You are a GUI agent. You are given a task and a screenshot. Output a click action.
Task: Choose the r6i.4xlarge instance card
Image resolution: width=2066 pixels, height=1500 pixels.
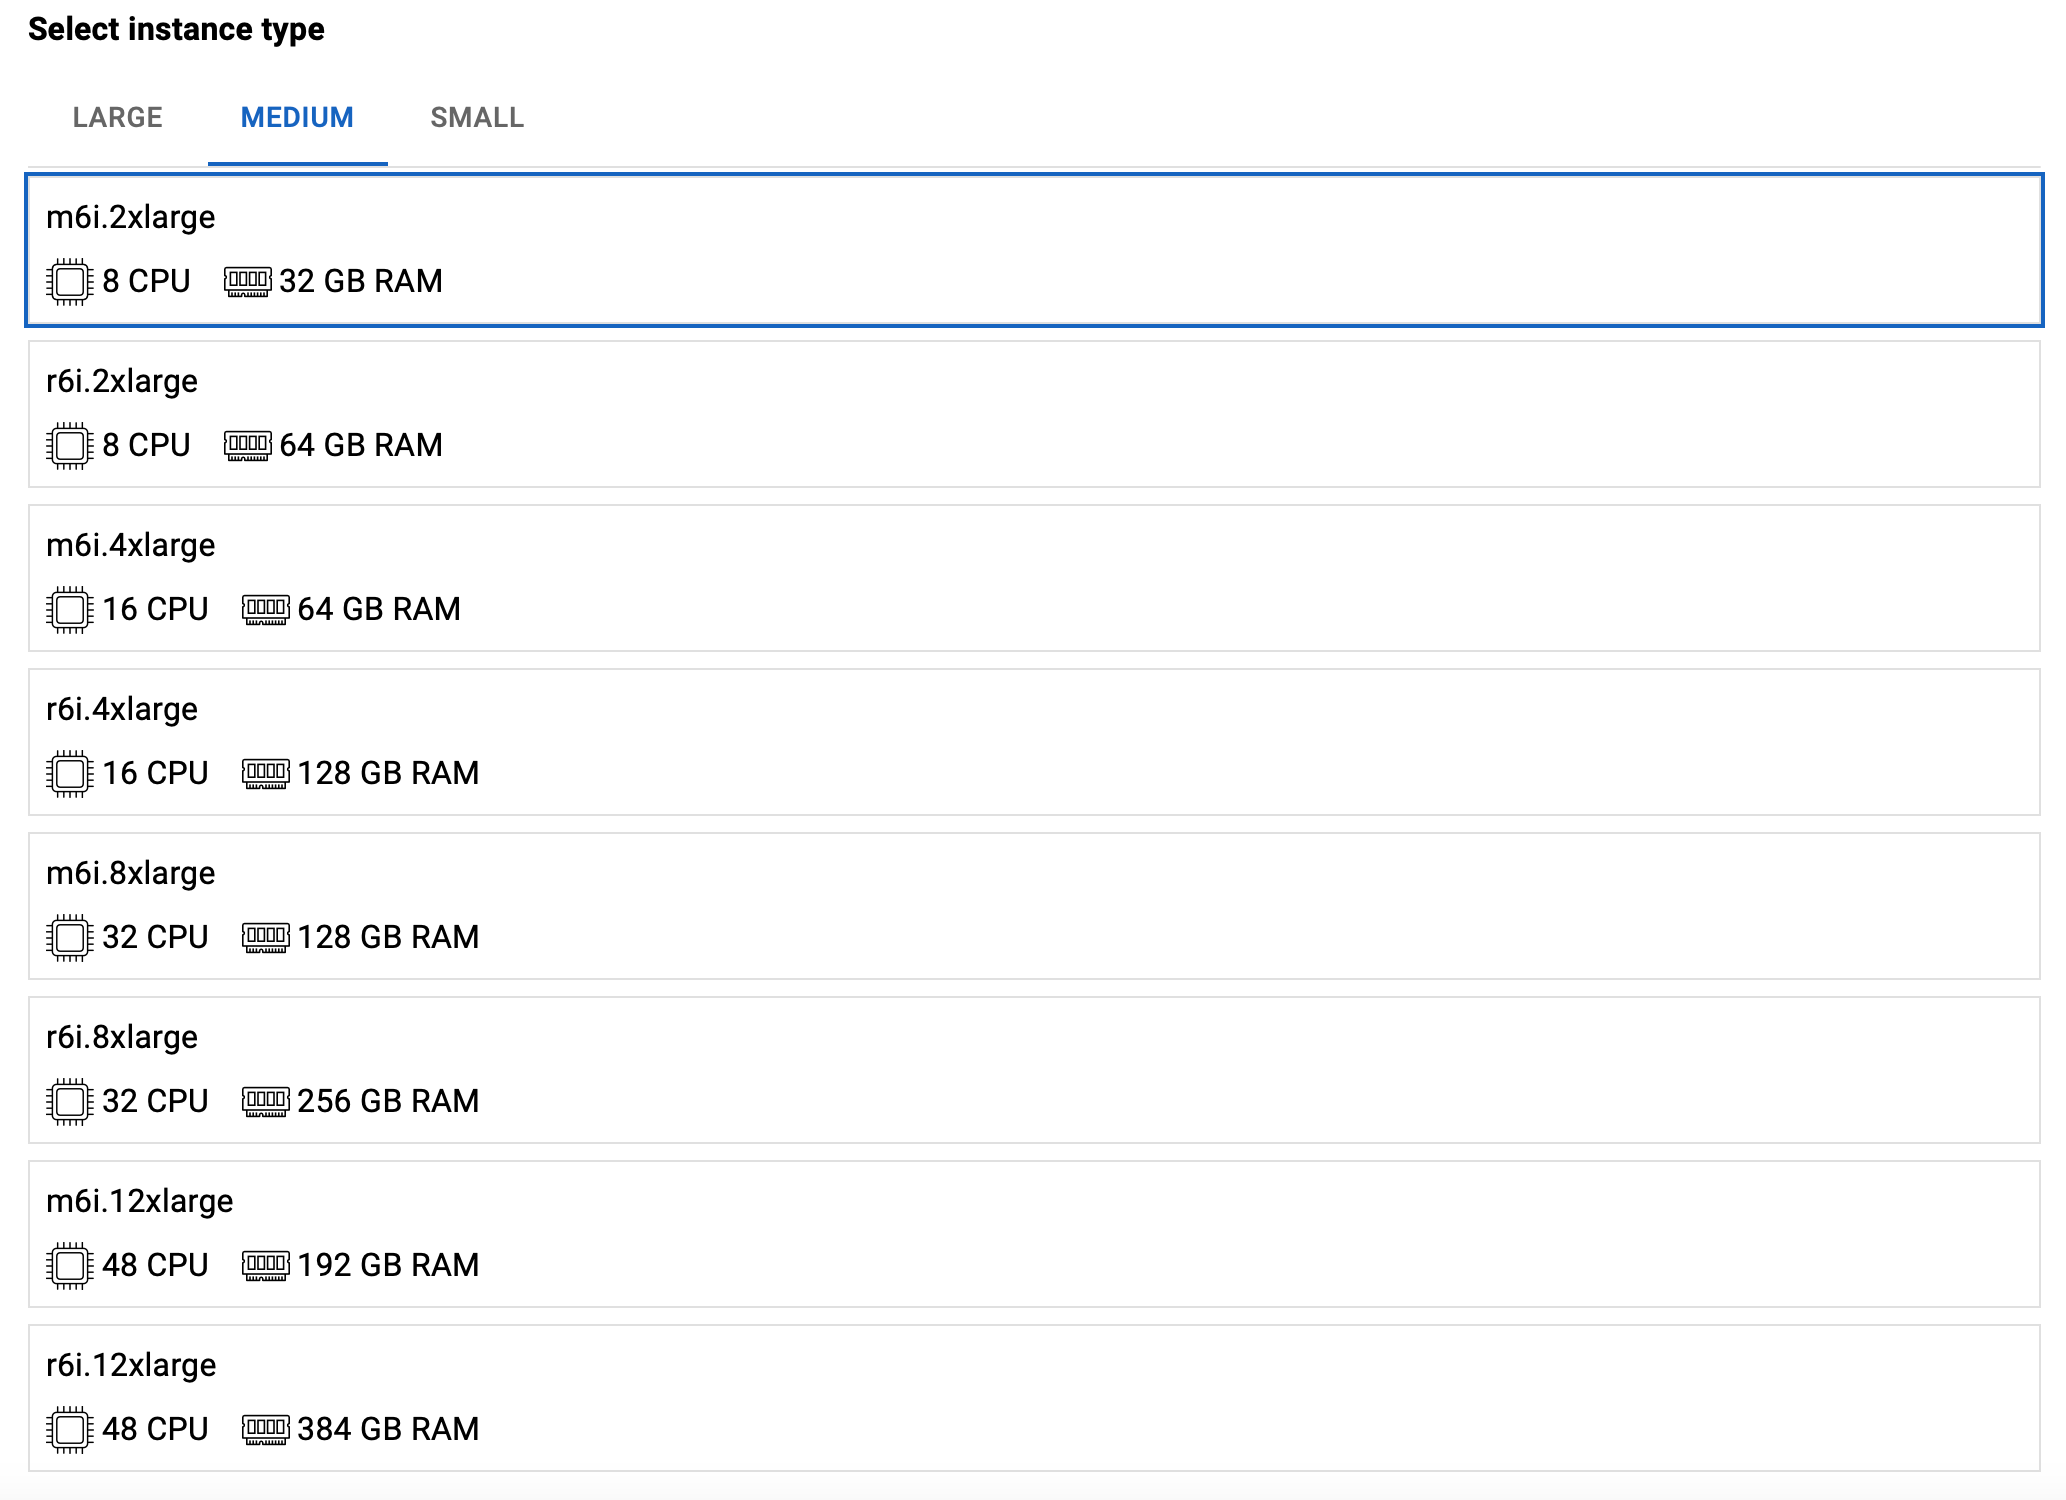click(x=1034, y=742)
